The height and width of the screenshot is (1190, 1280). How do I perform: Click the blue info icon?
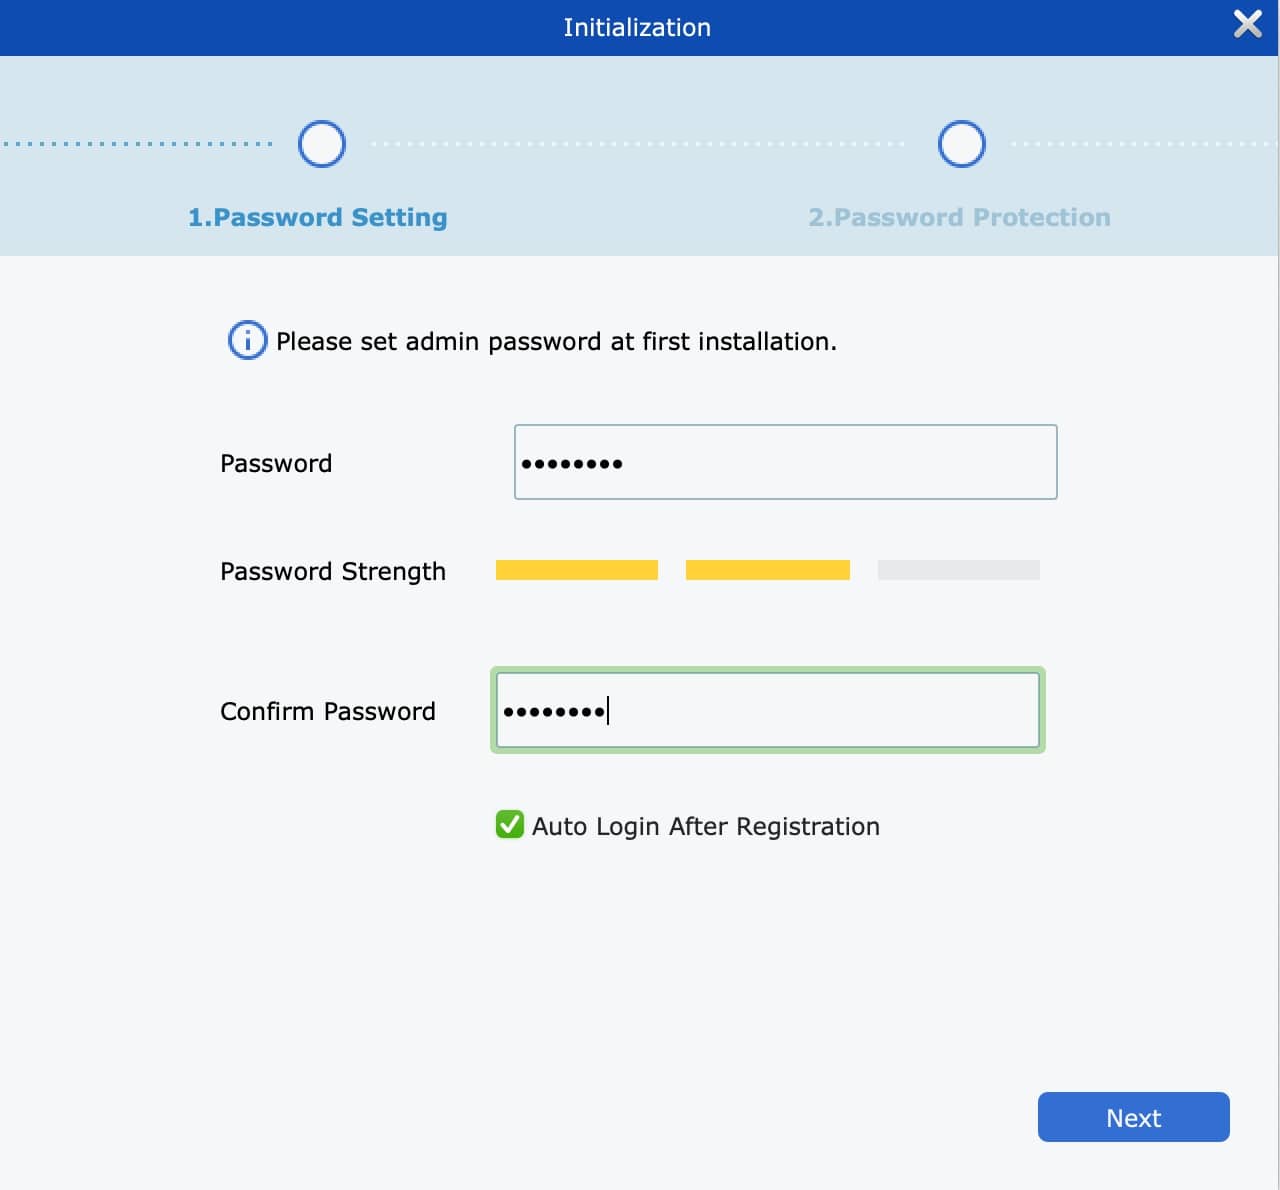point(247,341)
